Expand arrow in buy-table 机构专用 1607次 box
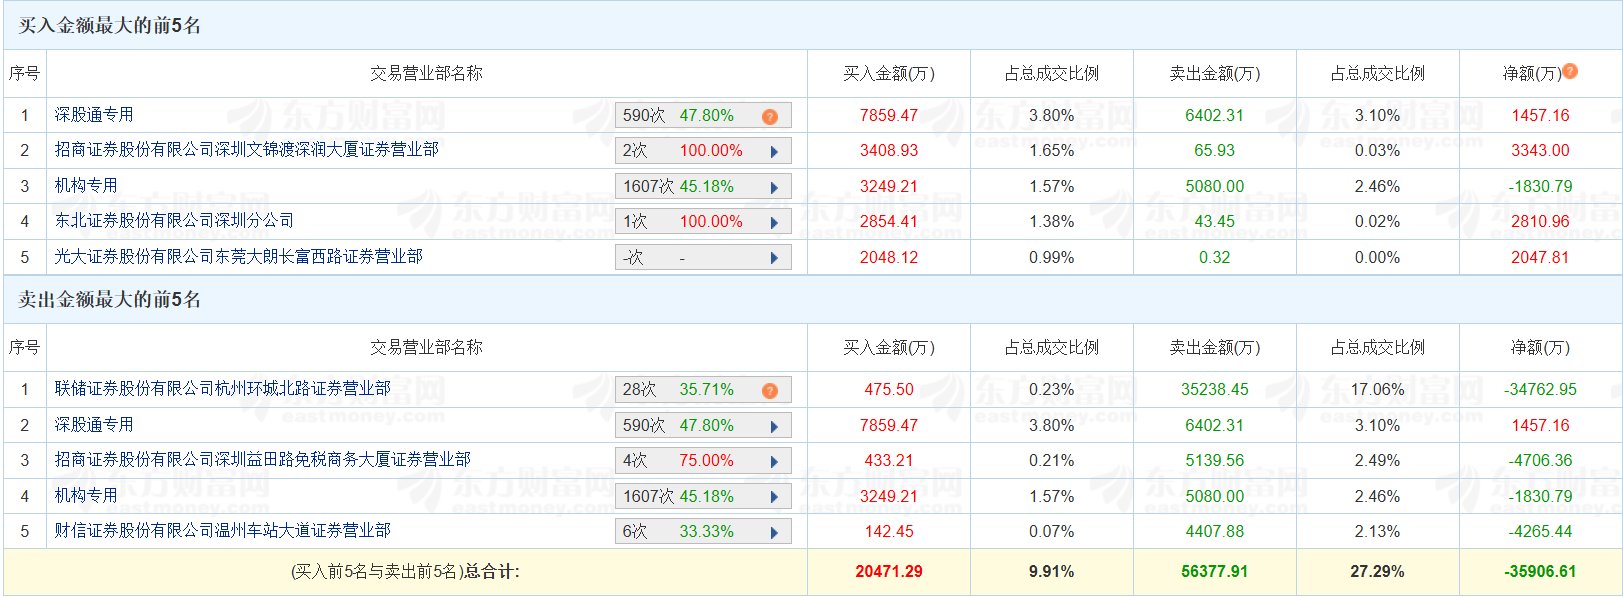Viewport: 1623px width, 597px height. coord(774,187)
